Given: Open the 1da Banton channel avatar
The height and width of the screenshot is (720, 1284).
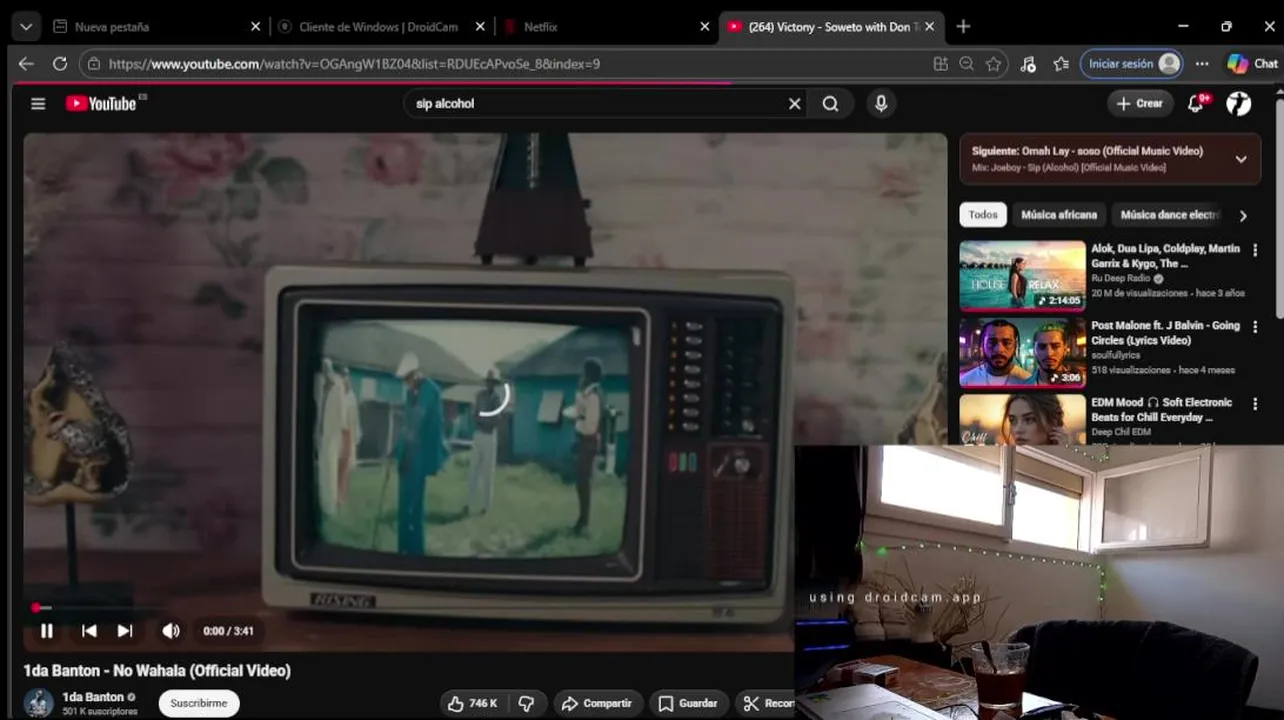Looking at the screenshot, I should (39, 703).
